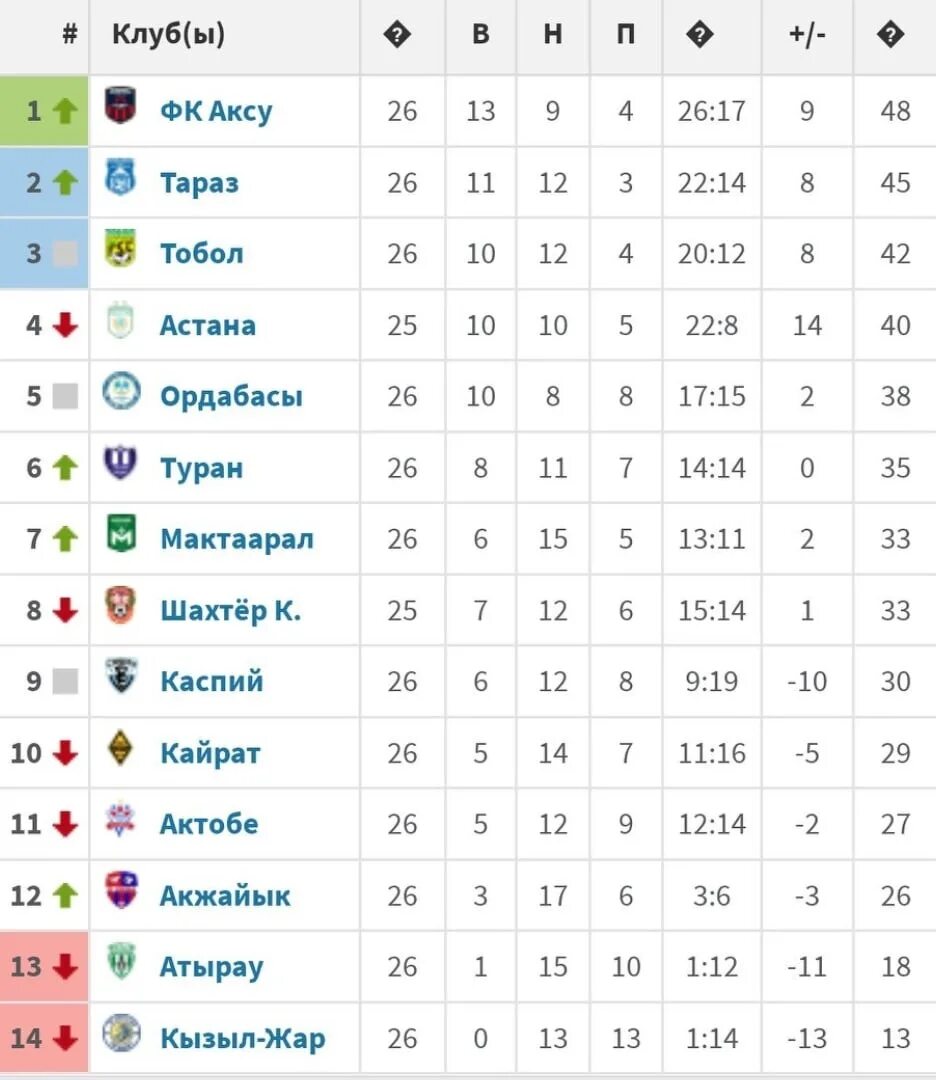Click the red down arrow beside Астана
This screenshot has height=1080, width=936.
65,324
